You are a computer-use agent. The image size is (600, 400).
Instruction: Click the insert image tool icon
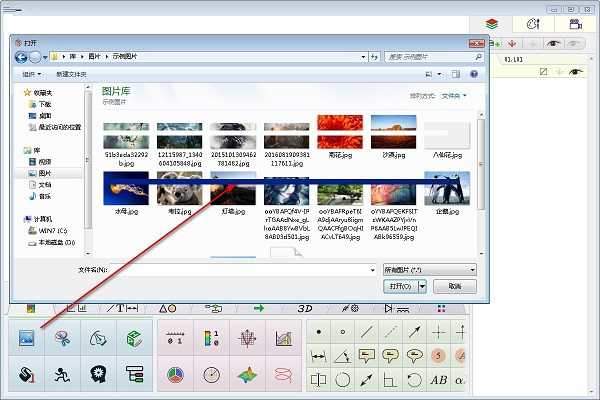tap(28, 339)
